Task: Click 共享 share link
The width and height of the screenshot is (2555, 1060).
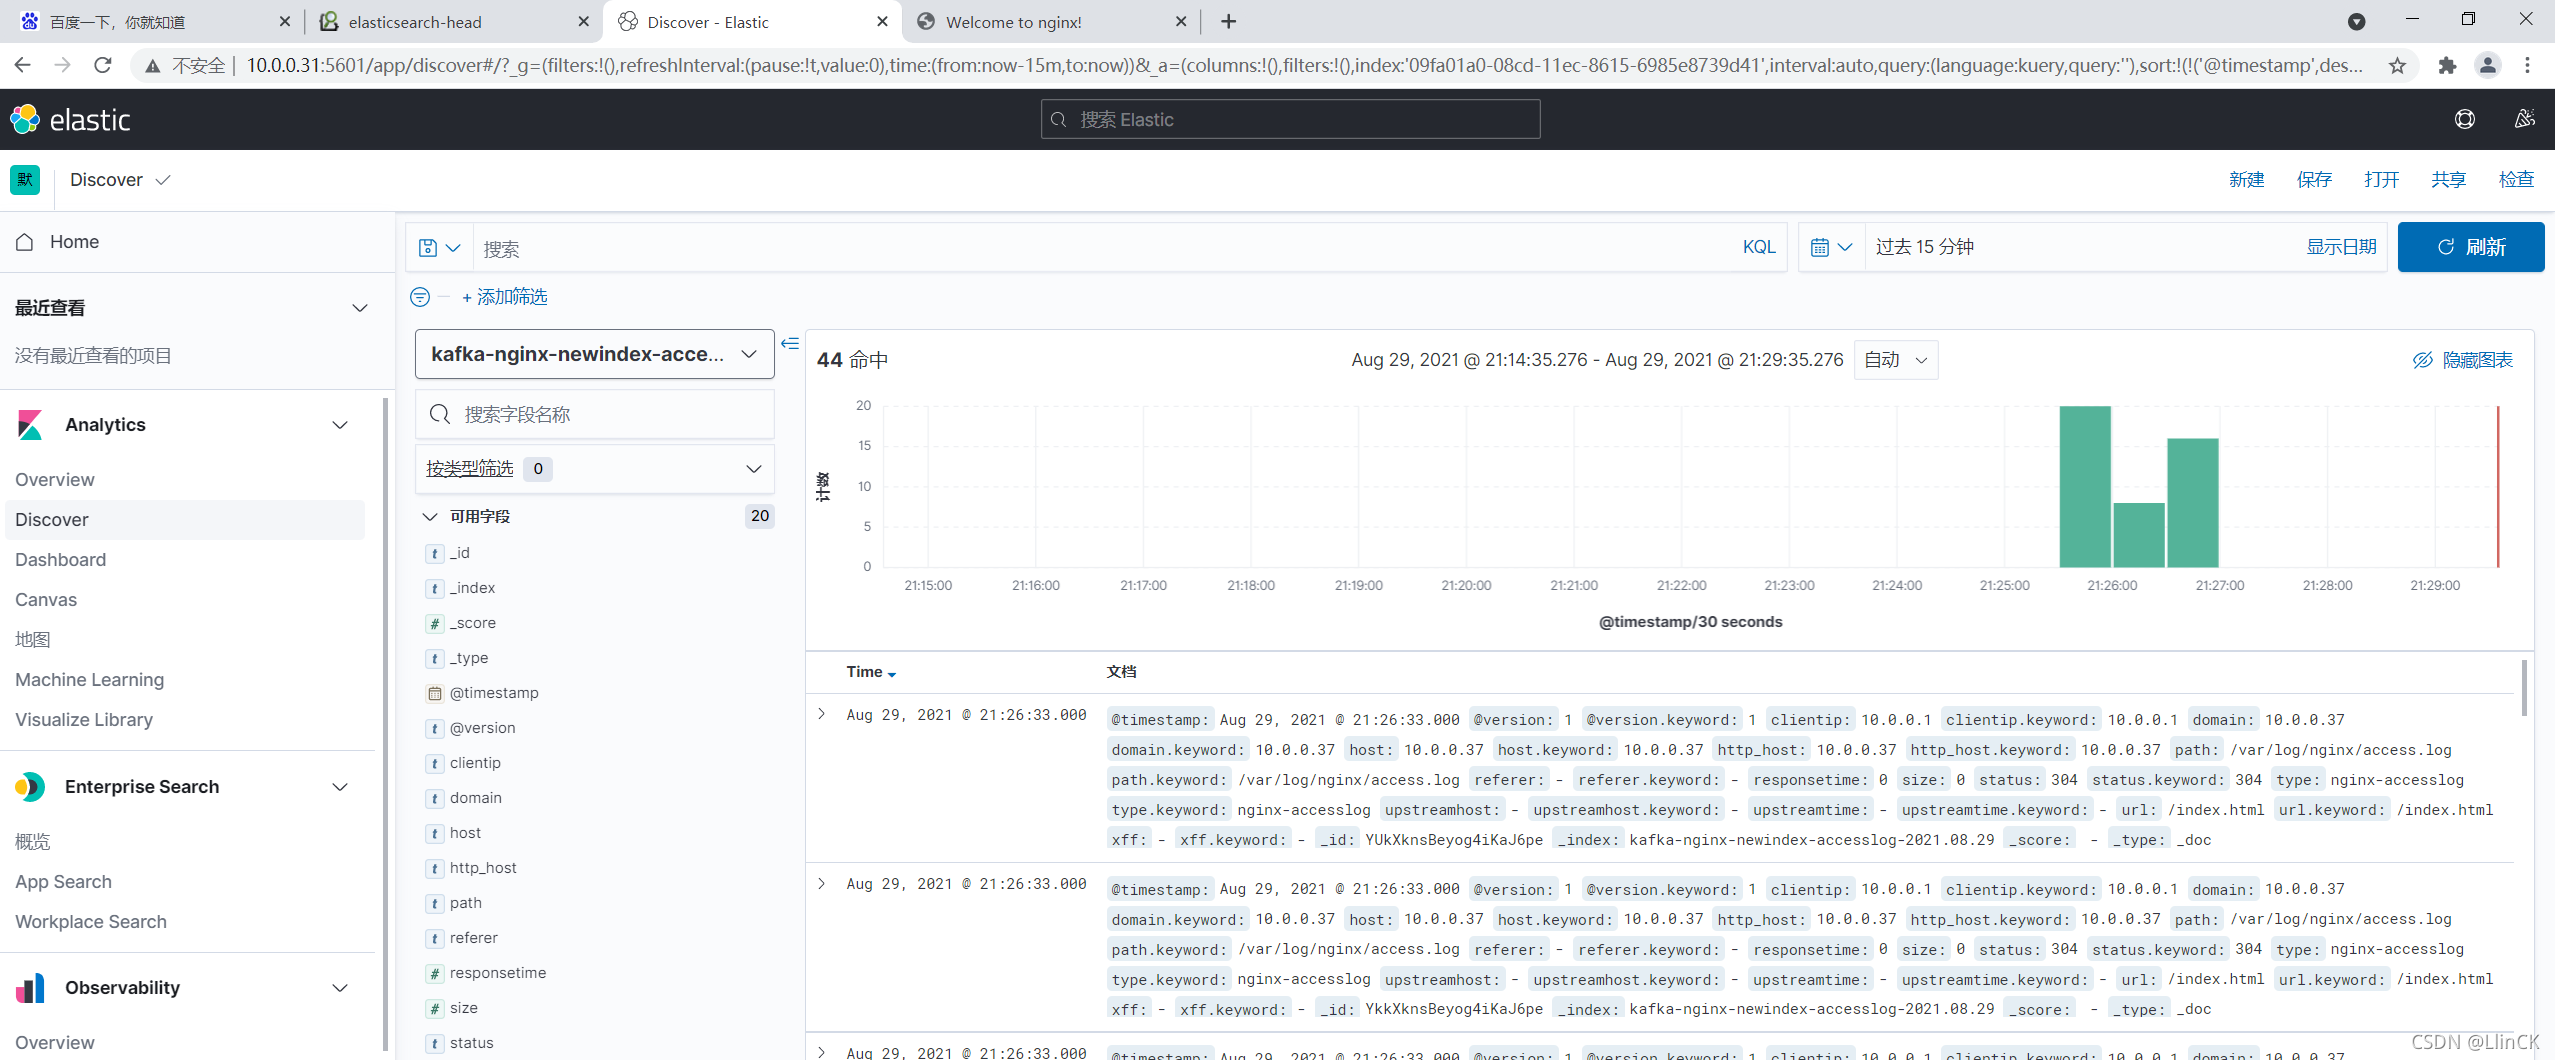Action: (2448, 180)
